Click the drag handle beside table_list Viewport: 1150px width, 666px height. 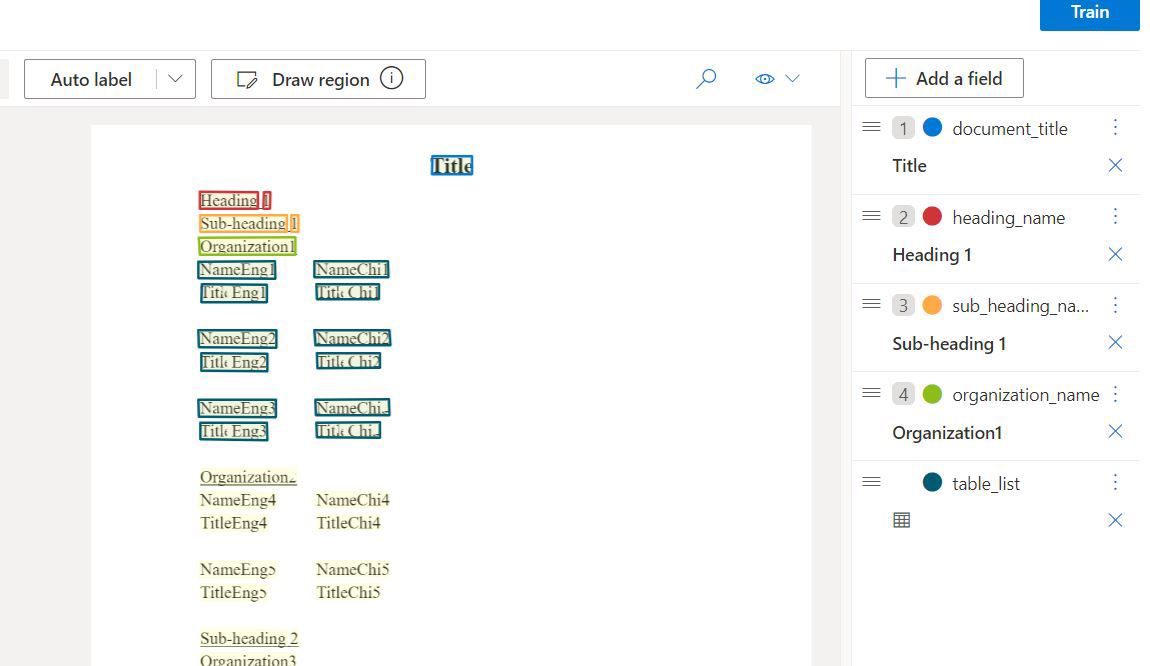point(871,482)
